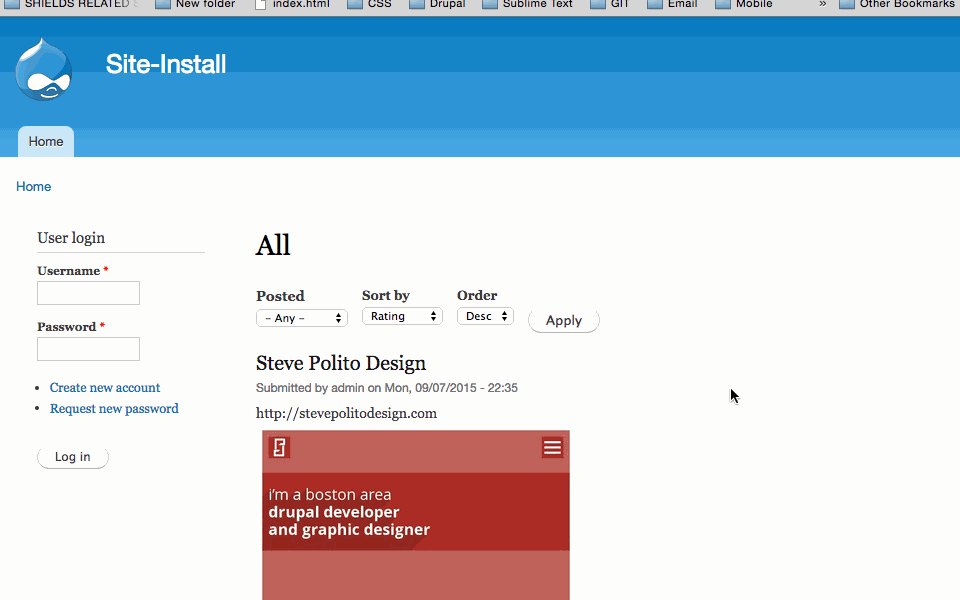Open the Mobile bookmarks folder
This screenshot has width=960, height=600.
click(x=744, y=4)
